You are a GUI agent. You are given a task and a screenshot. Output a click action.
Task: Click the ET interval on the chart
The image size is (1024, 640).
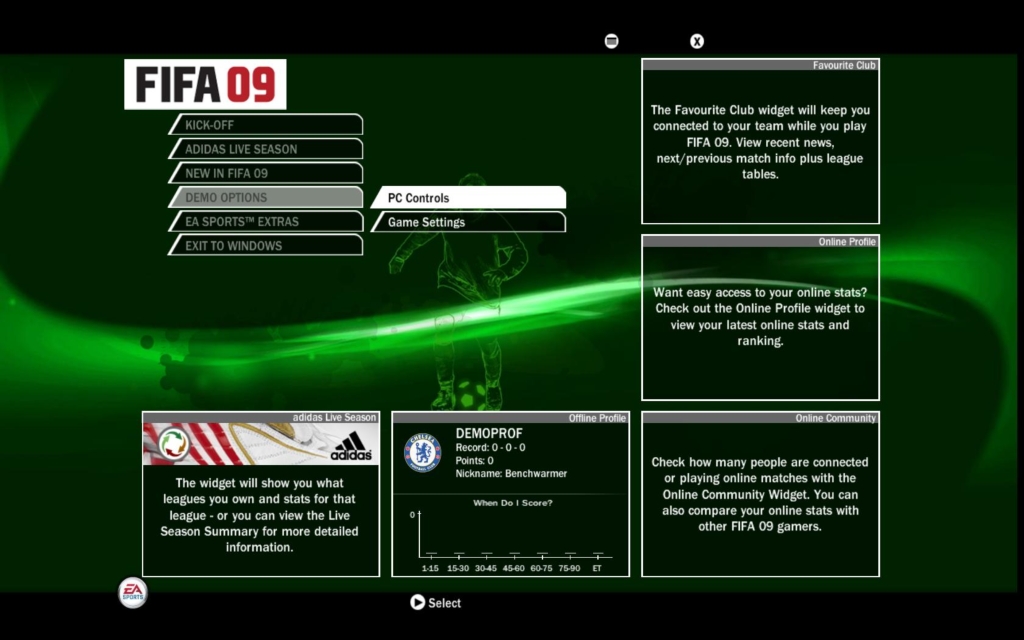[597, 568]
